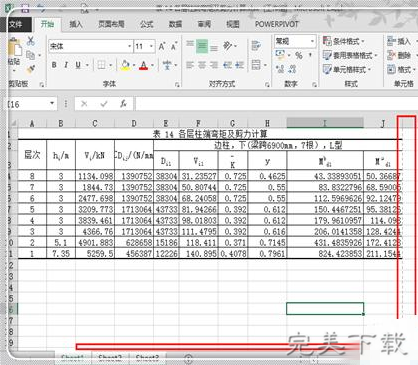Open Font group dialog launcher
This screenshot has width=418, height=365.
tap(177, 85)
